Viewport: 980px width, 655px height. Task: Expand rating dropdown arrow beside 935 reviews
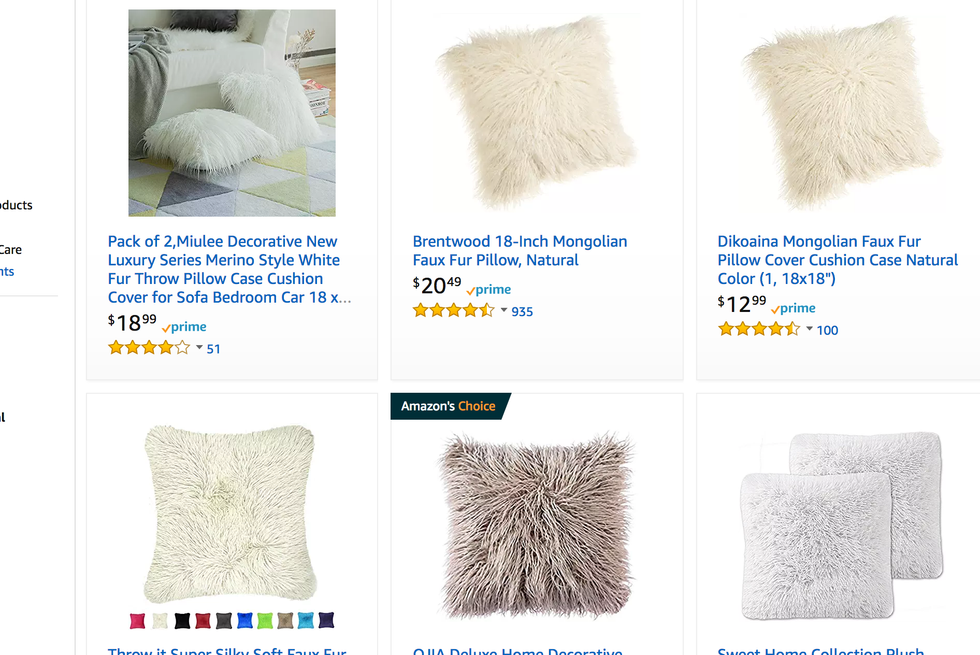[504, 311]
